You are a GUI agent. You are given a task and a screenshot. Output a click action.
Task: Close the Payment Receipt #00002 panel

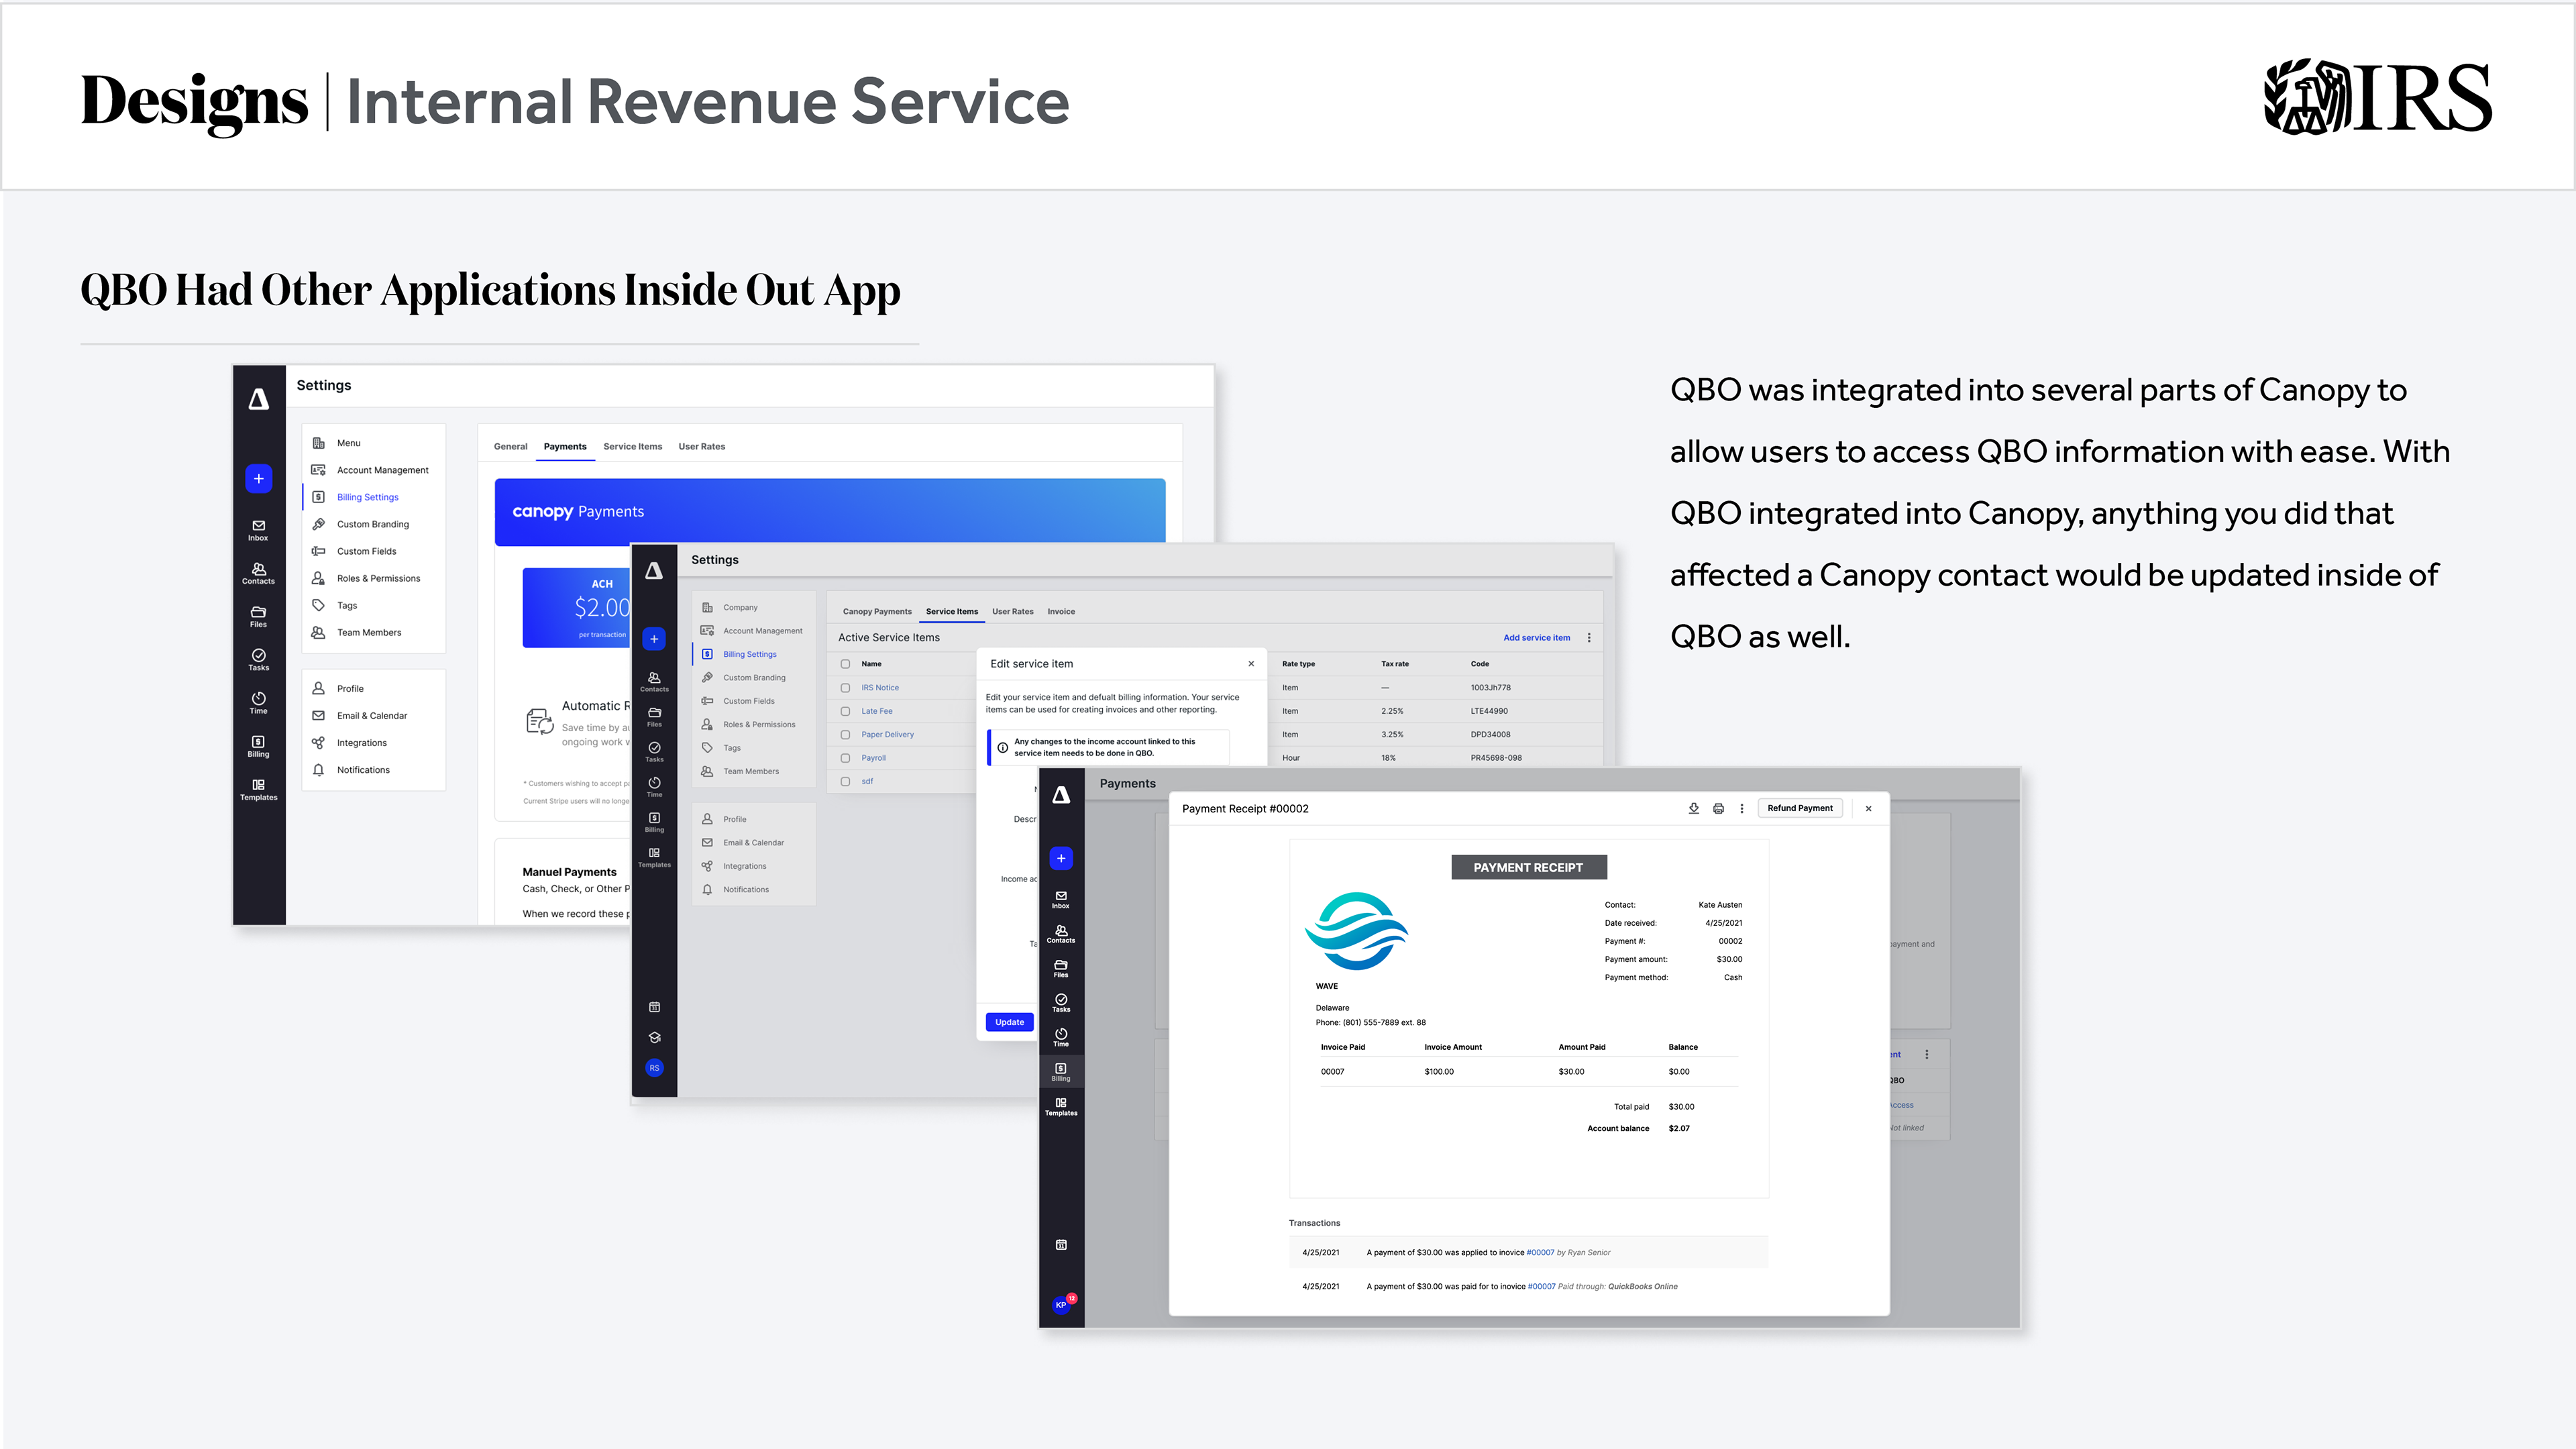pos(1868,808)
